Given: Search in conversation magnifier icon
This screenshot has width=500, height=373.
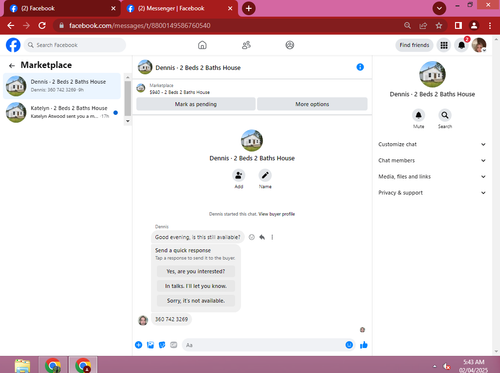Looking at the screenshot, I should point(445,115).
